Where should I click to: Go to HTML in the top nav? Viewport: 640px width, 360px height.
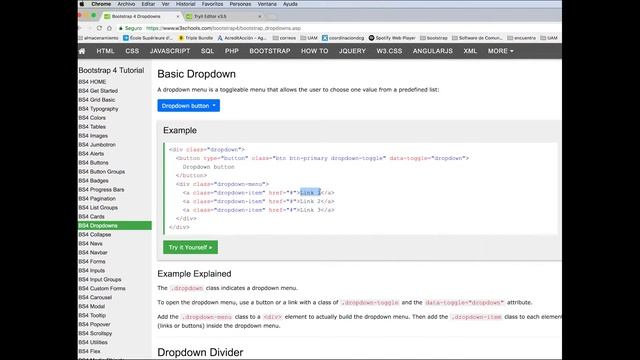tap(105, 51)
